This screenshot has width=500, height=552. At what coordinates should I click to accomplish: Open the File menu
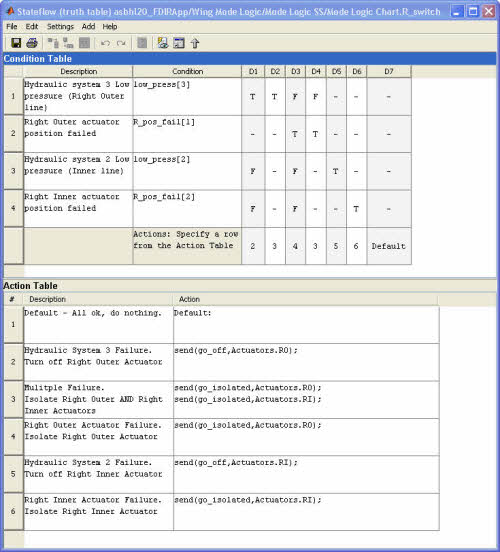click(x=12, y=26)
